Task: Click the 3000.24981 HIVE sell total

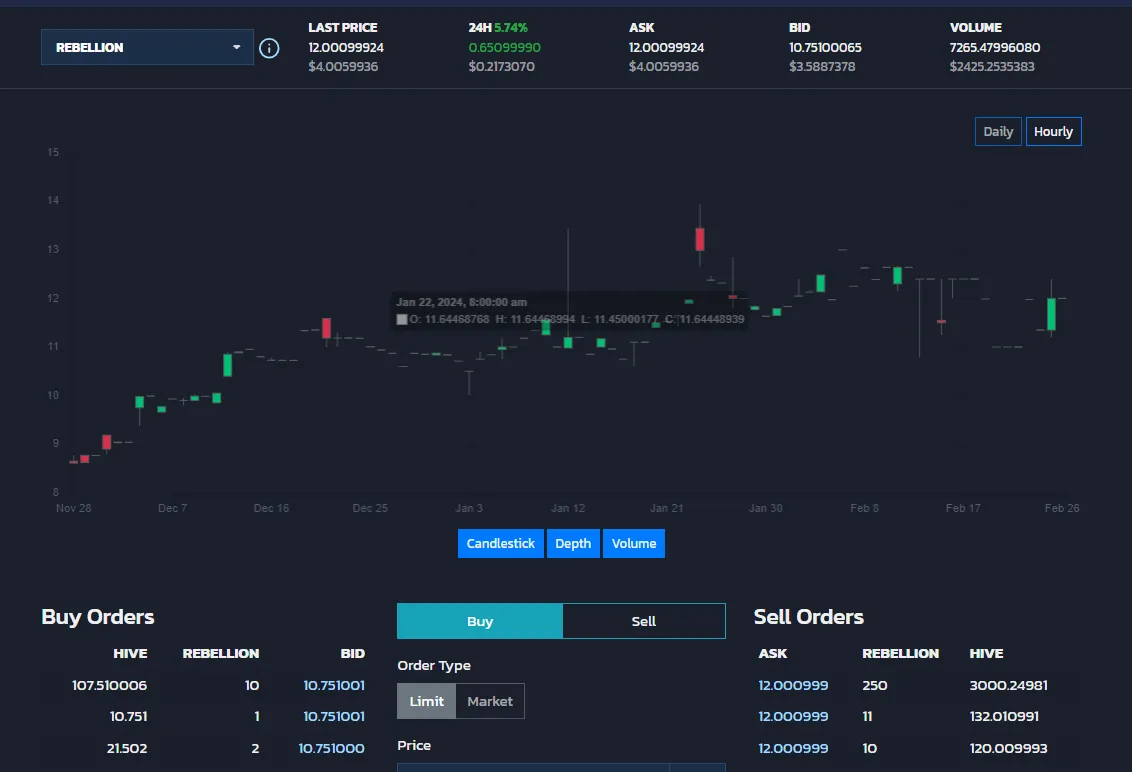Action: 1009,685
